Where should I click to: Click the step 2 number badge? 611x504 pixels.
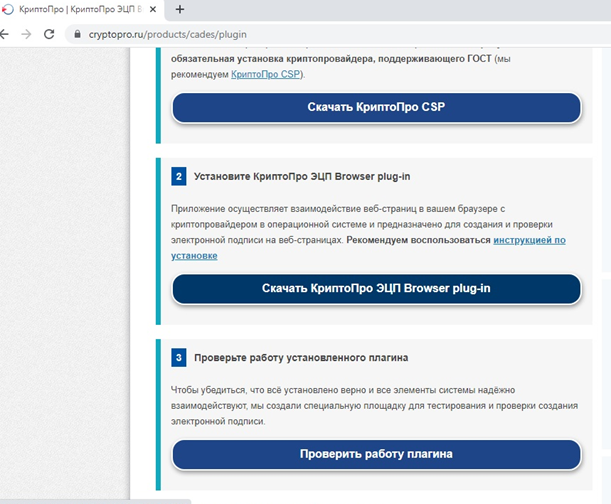(x=179, y=177)
